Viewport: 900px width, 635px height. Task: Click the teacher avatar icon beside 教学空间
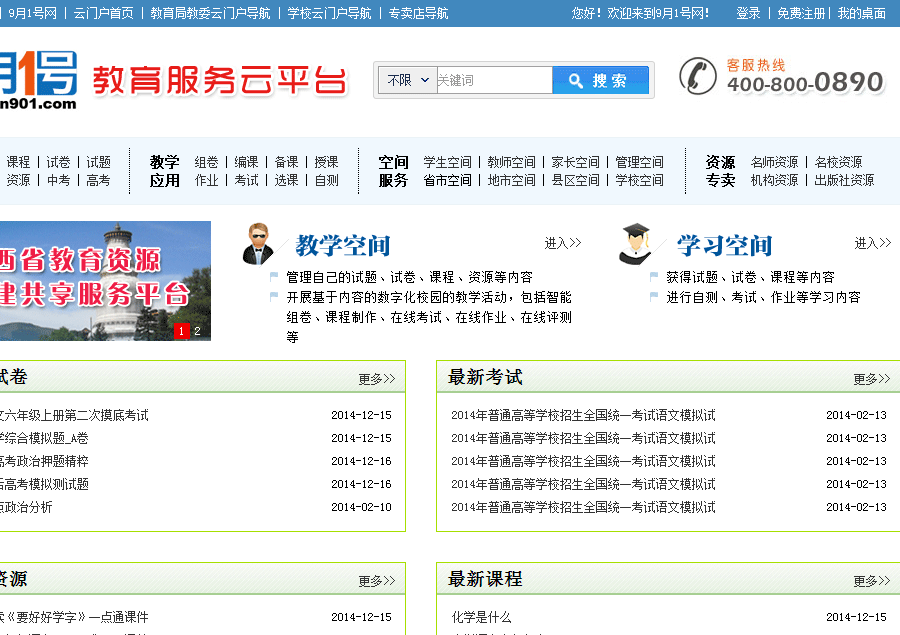(258, 244)
